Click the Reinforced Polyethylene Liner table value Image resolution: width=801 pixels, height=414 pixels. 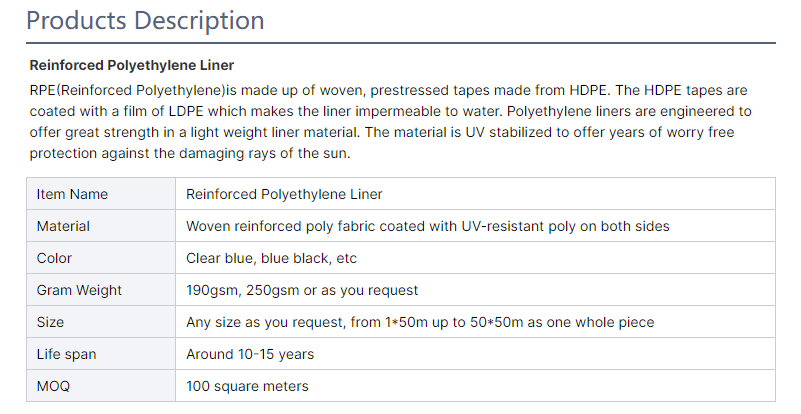click(284, 194)
